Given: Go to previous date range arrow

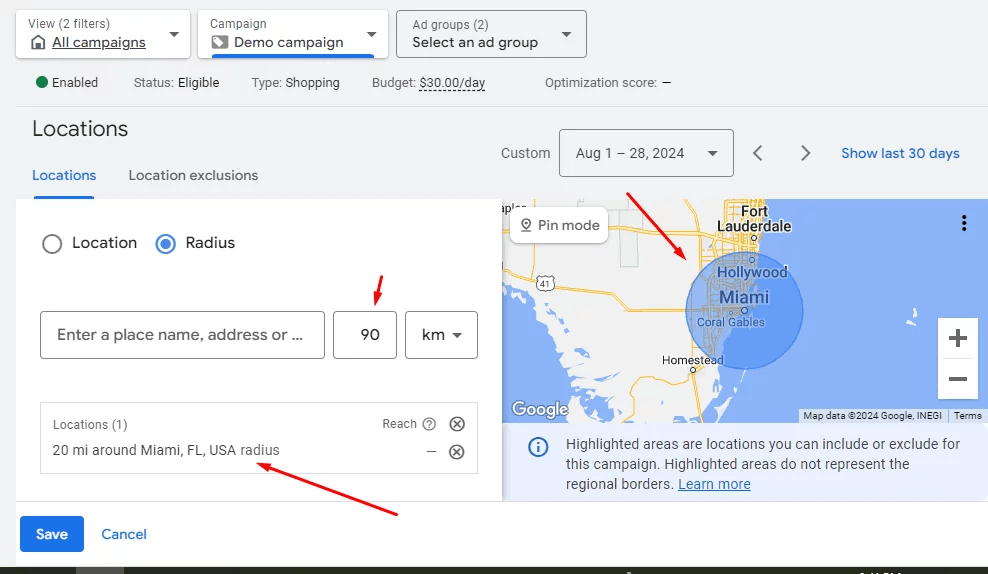Looking at the screenshot, I should [x=758, y=153].
